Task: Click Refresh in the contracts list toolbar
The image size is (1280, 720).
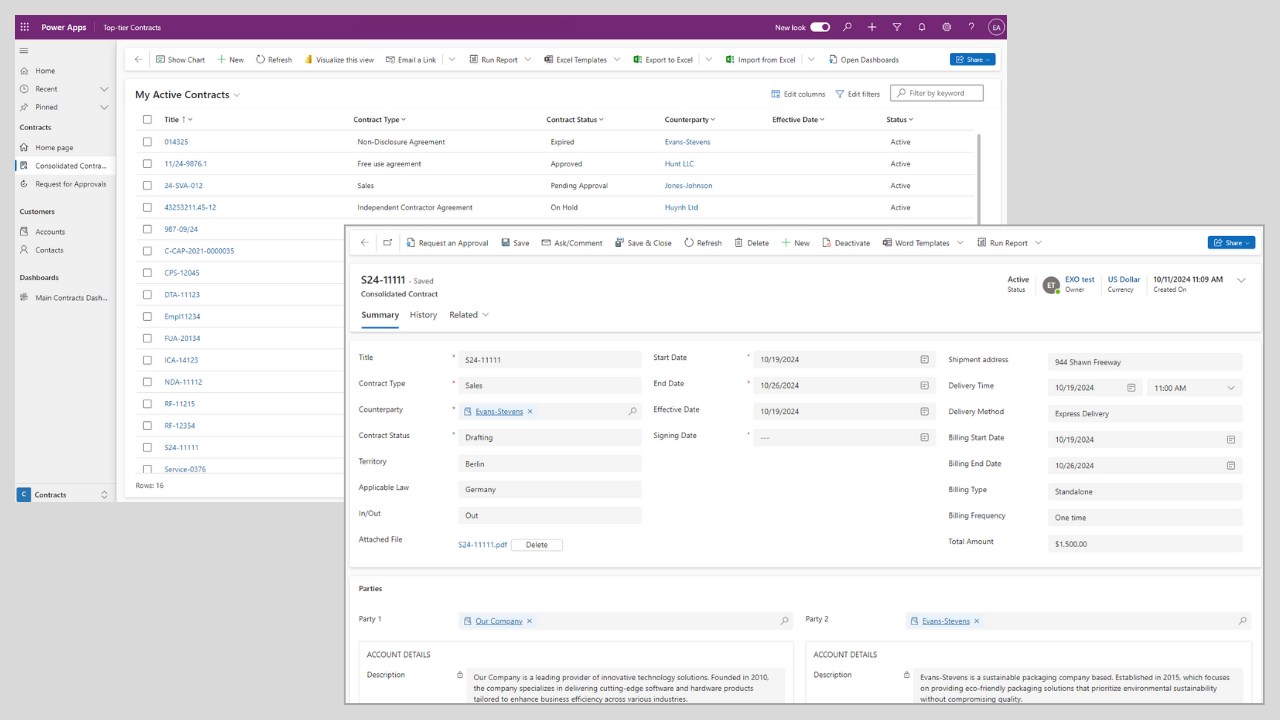Action: 274,60
